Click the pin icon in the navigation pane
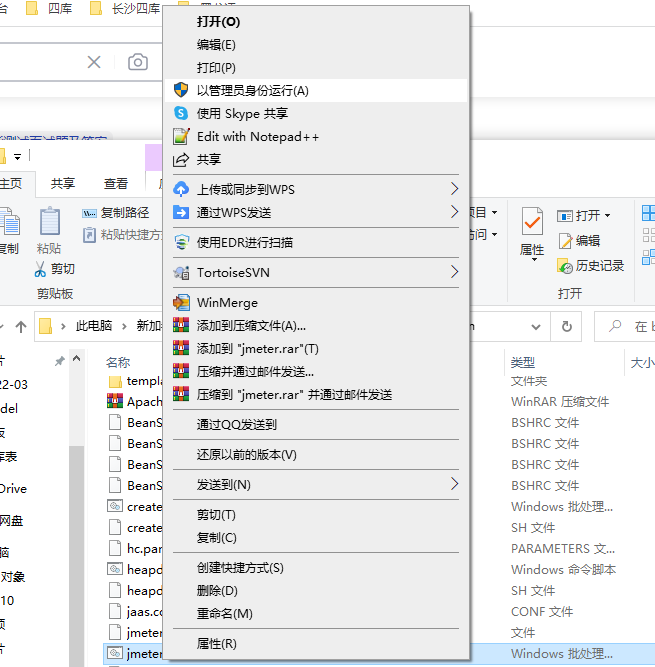The height and width of the screenshot is (667, 655). pyautogui.click(x=60, y=362)
